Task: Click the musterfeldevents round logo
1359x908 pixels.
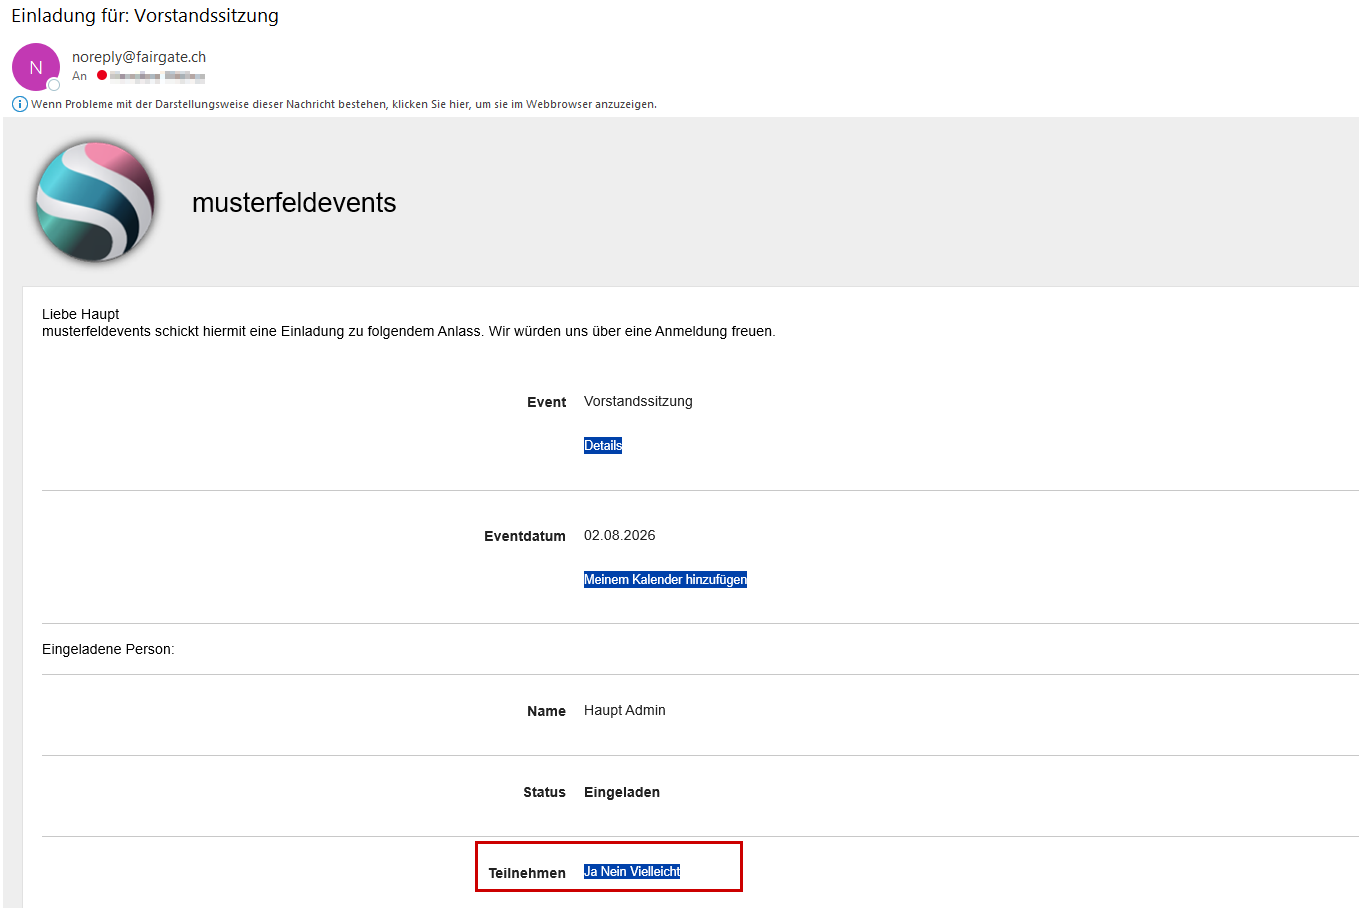Action: (x=96, y=201)
